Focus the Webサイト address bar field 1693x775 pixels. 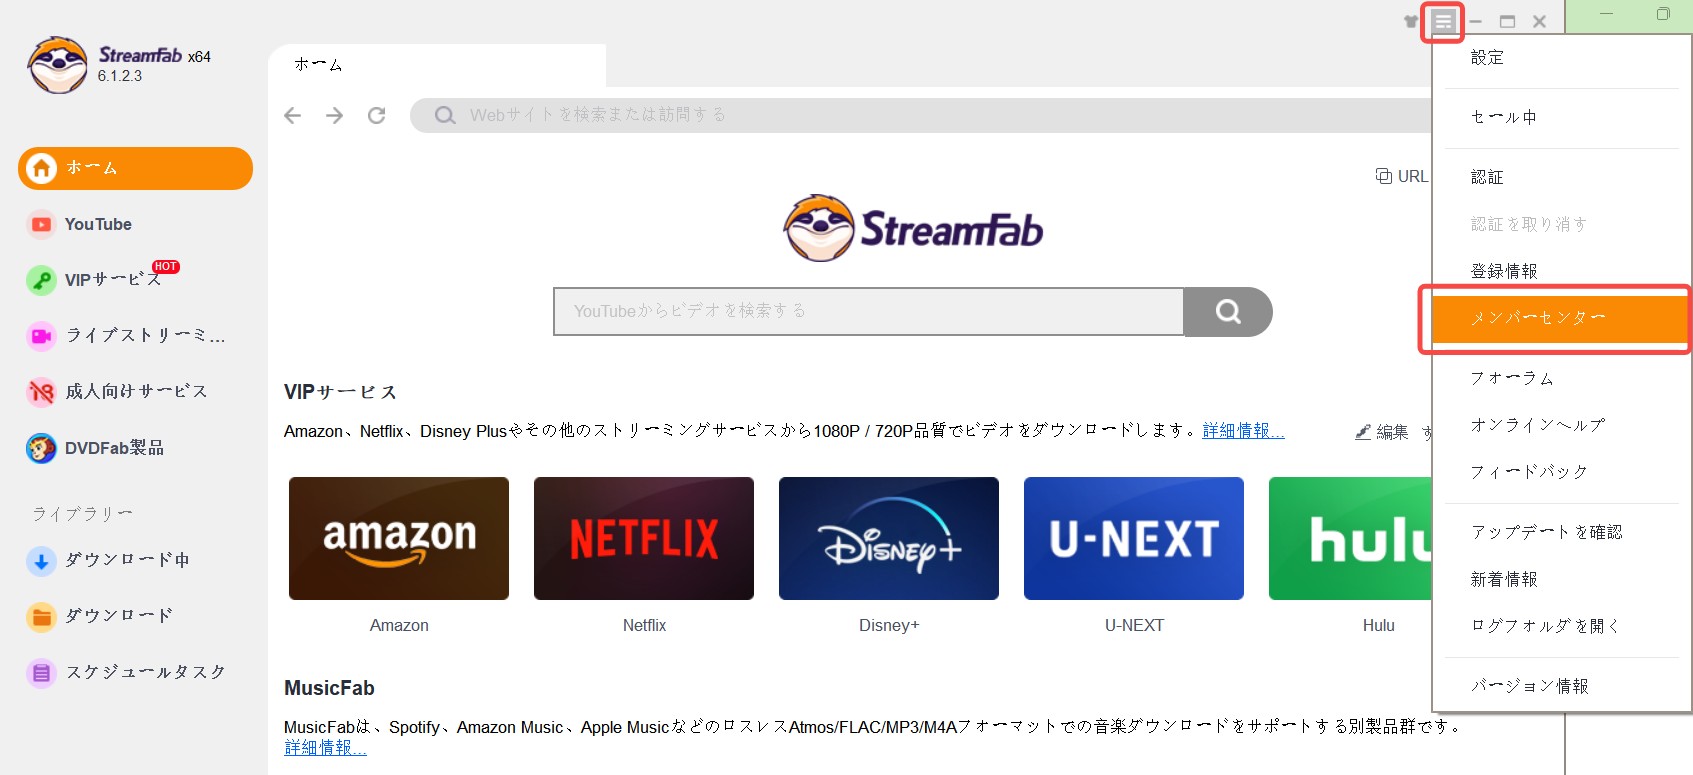(920, 115)
